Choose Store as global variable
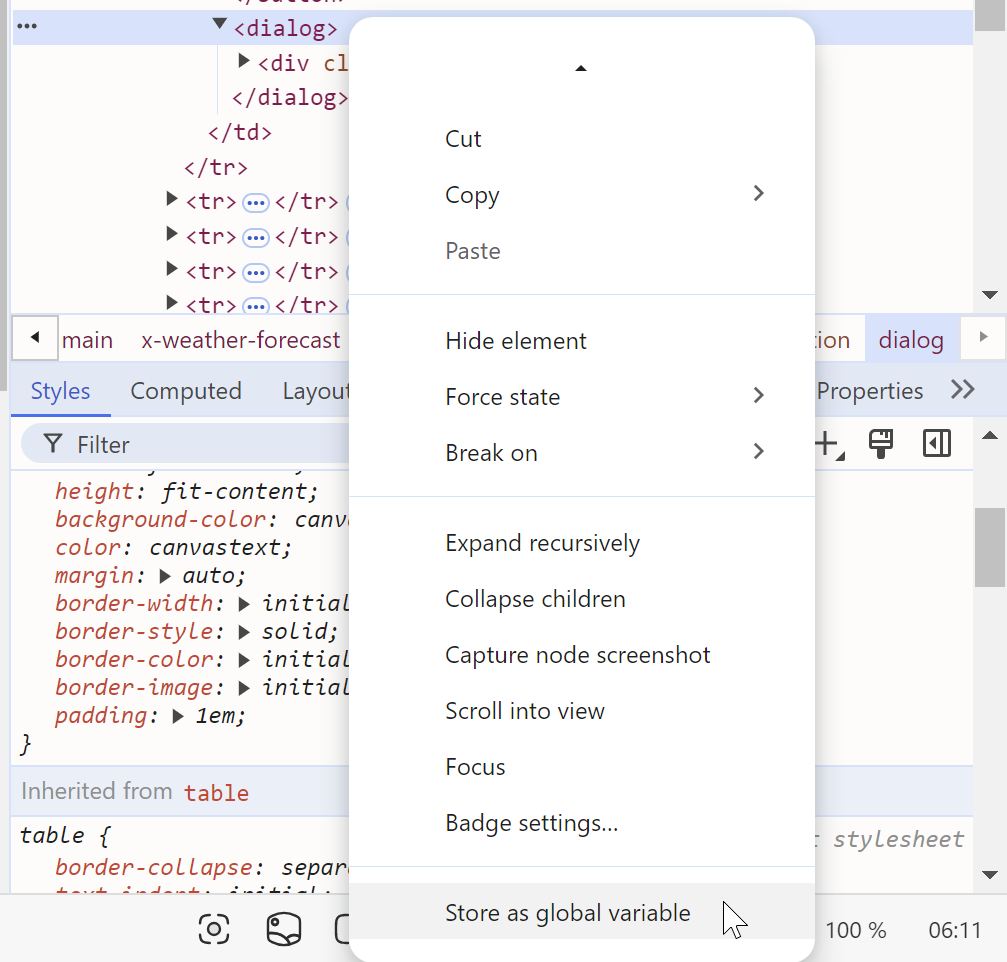This screenshot has height=962, width=1007. 582,912
